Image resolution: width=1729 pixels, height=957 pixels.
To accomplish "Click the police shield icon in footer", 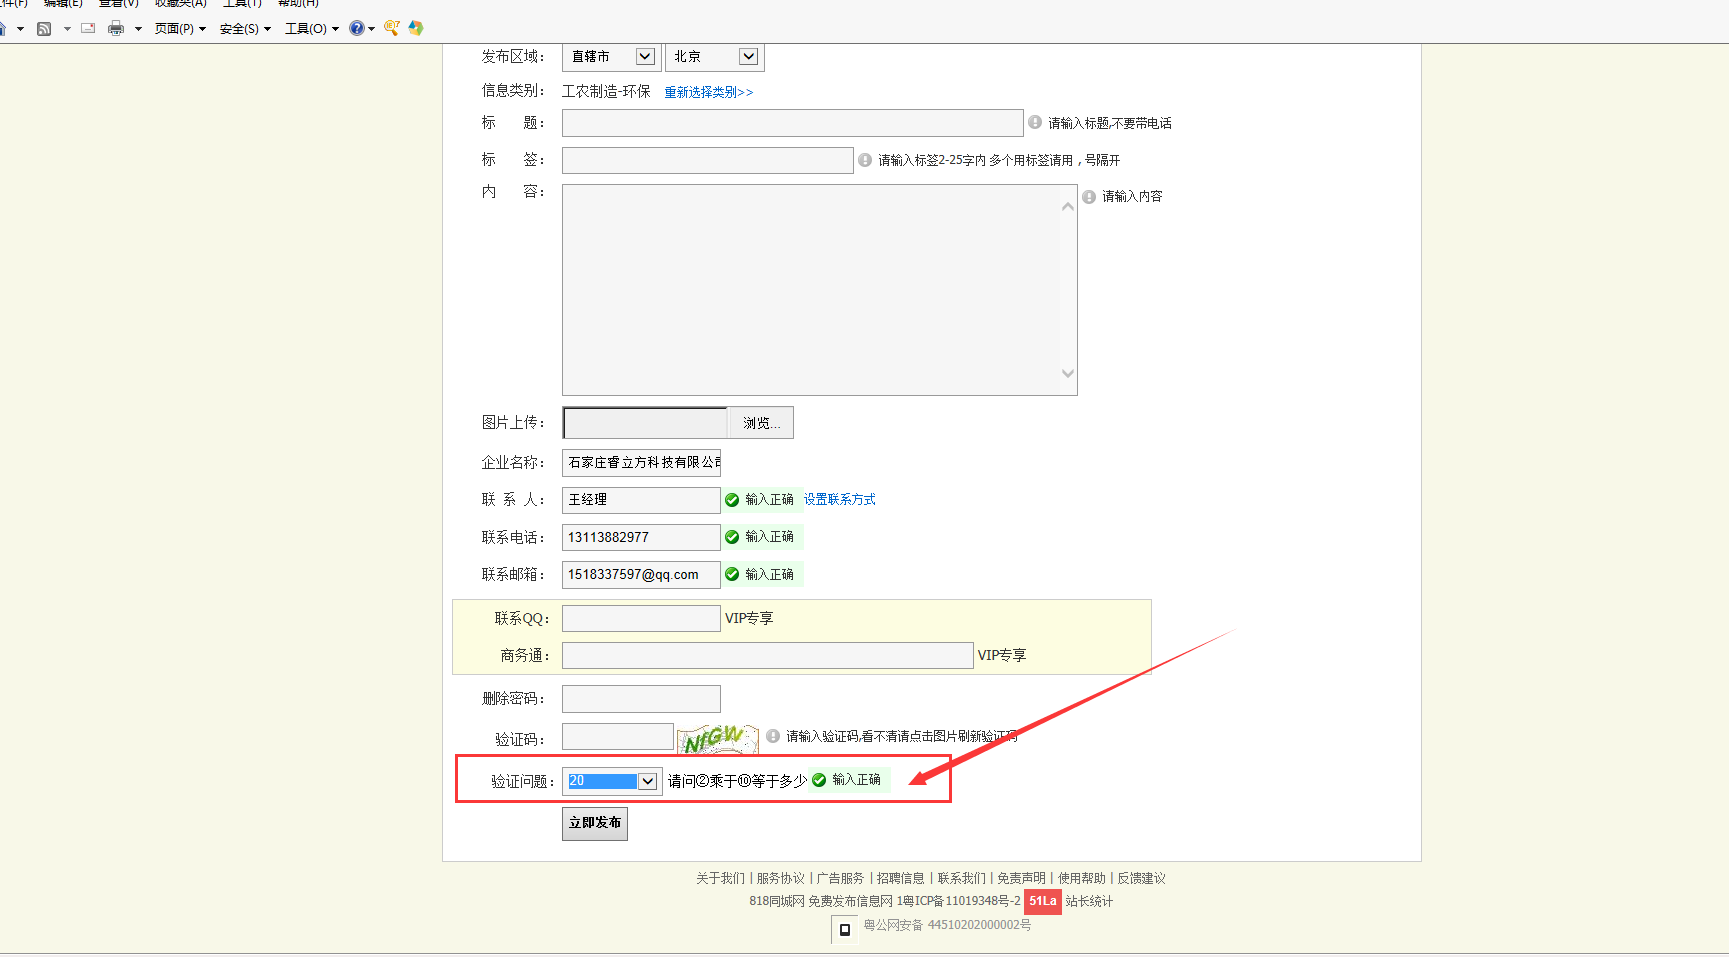I will 844,929.
